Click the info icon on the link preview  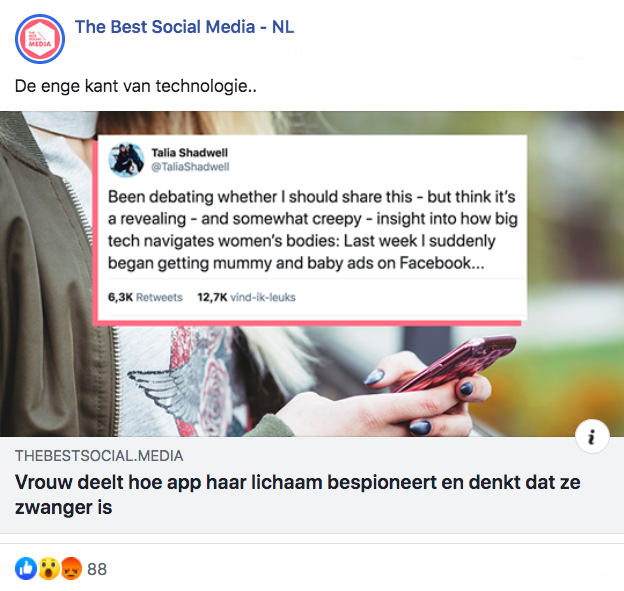(x=592, y=436)
